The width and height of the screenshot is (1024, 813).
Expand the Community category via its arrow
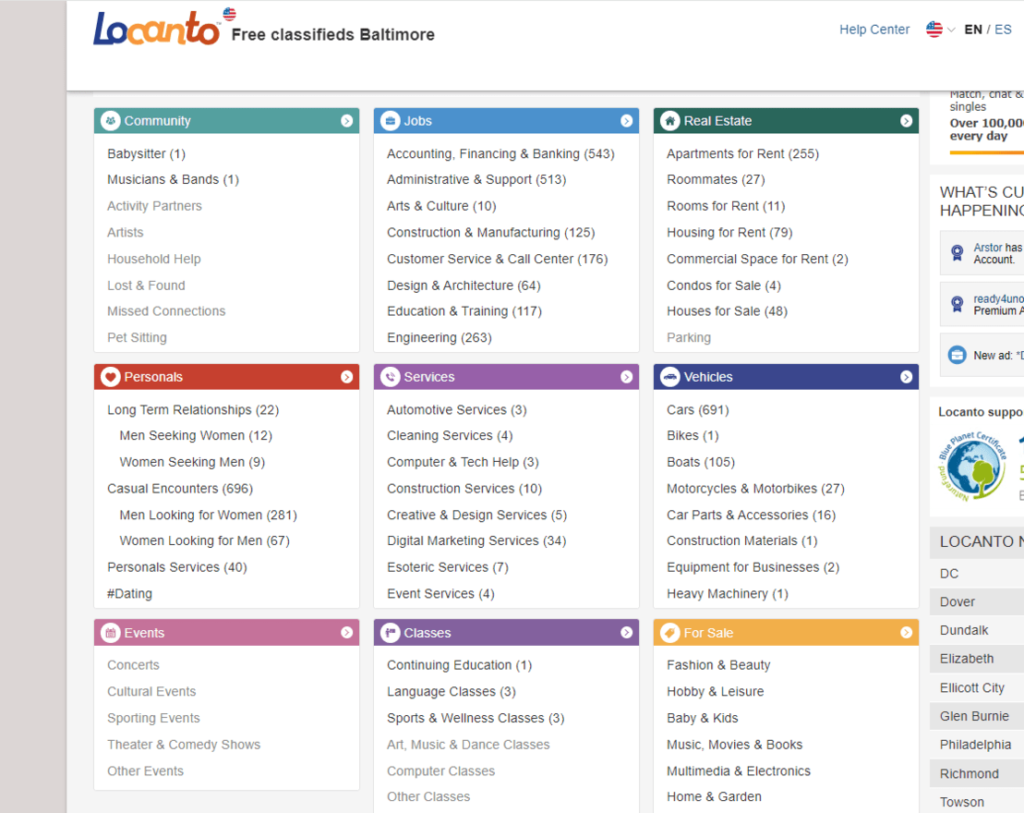point(347,120)
